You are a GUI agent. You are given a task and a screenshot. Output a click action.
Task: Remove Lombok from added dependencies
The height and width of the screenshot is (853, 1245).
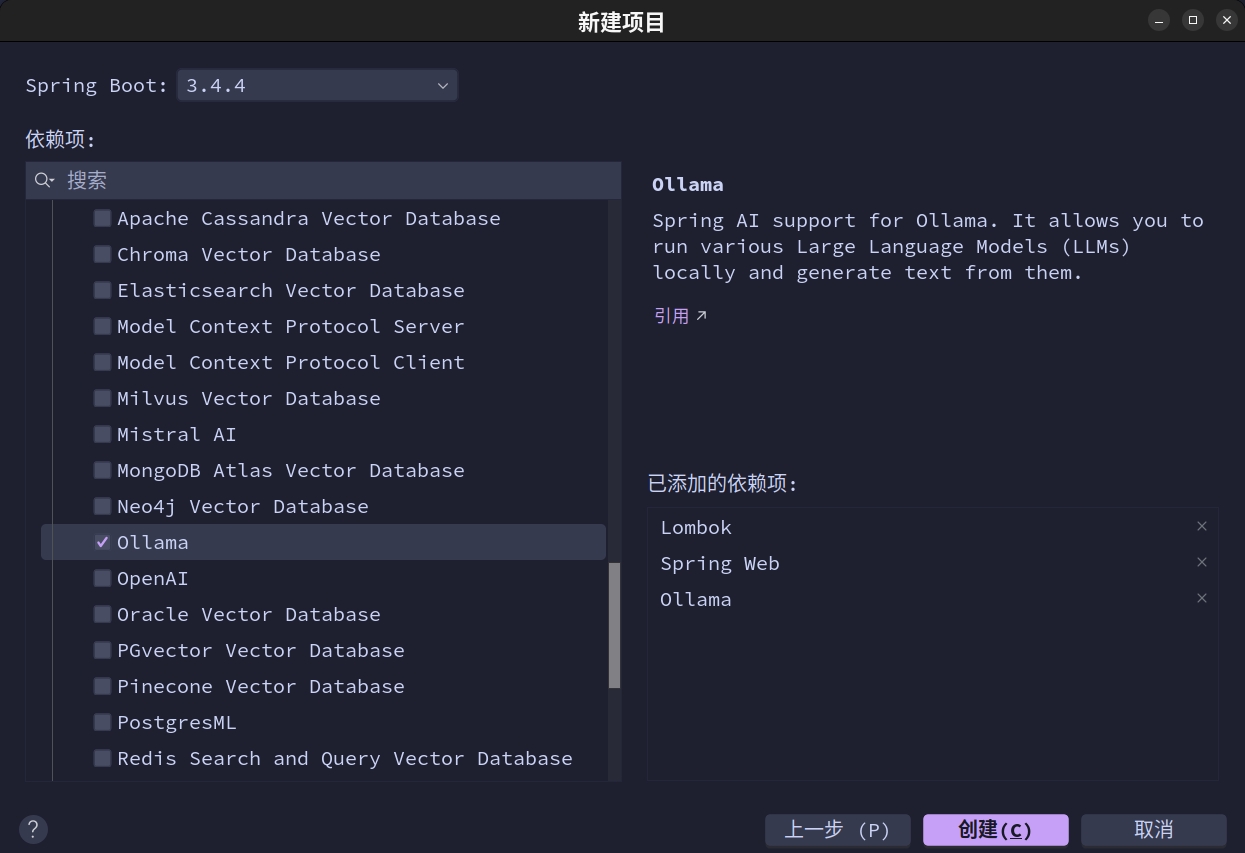click(x=1201, y=527)
